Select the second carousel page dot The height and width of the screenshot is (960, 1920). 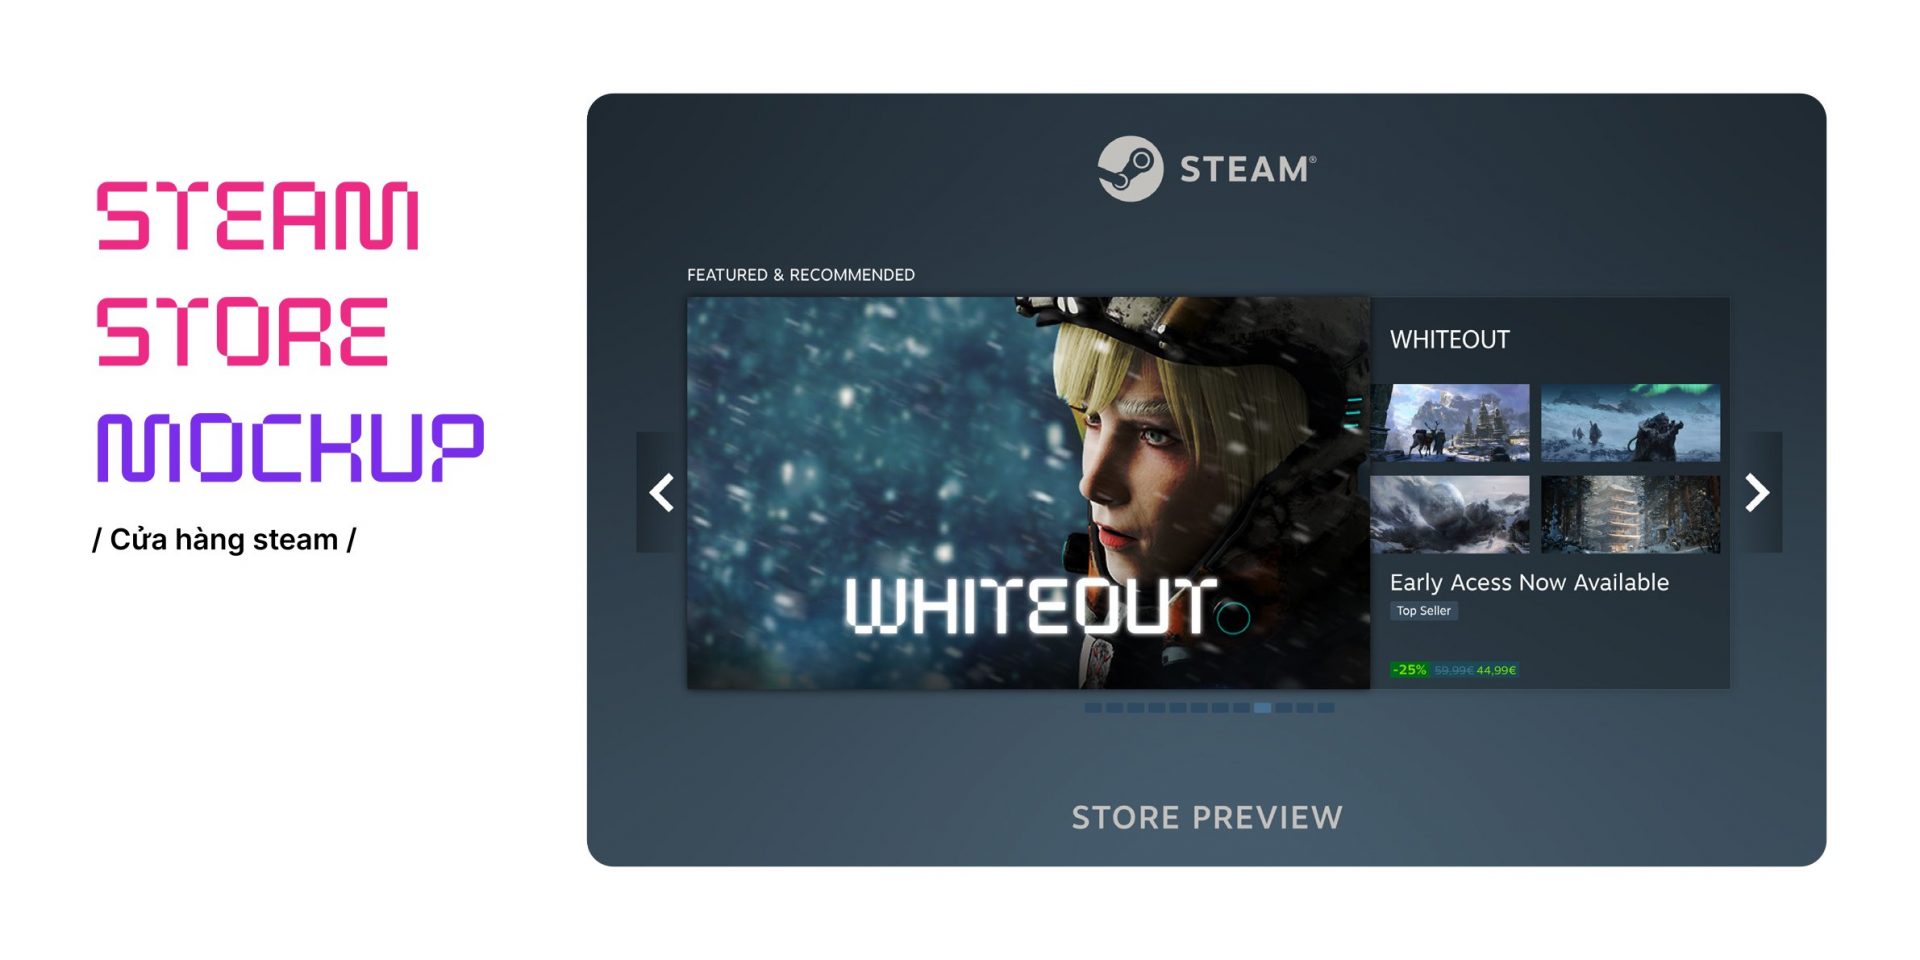pyautogui.click(x=1114, y=708)
